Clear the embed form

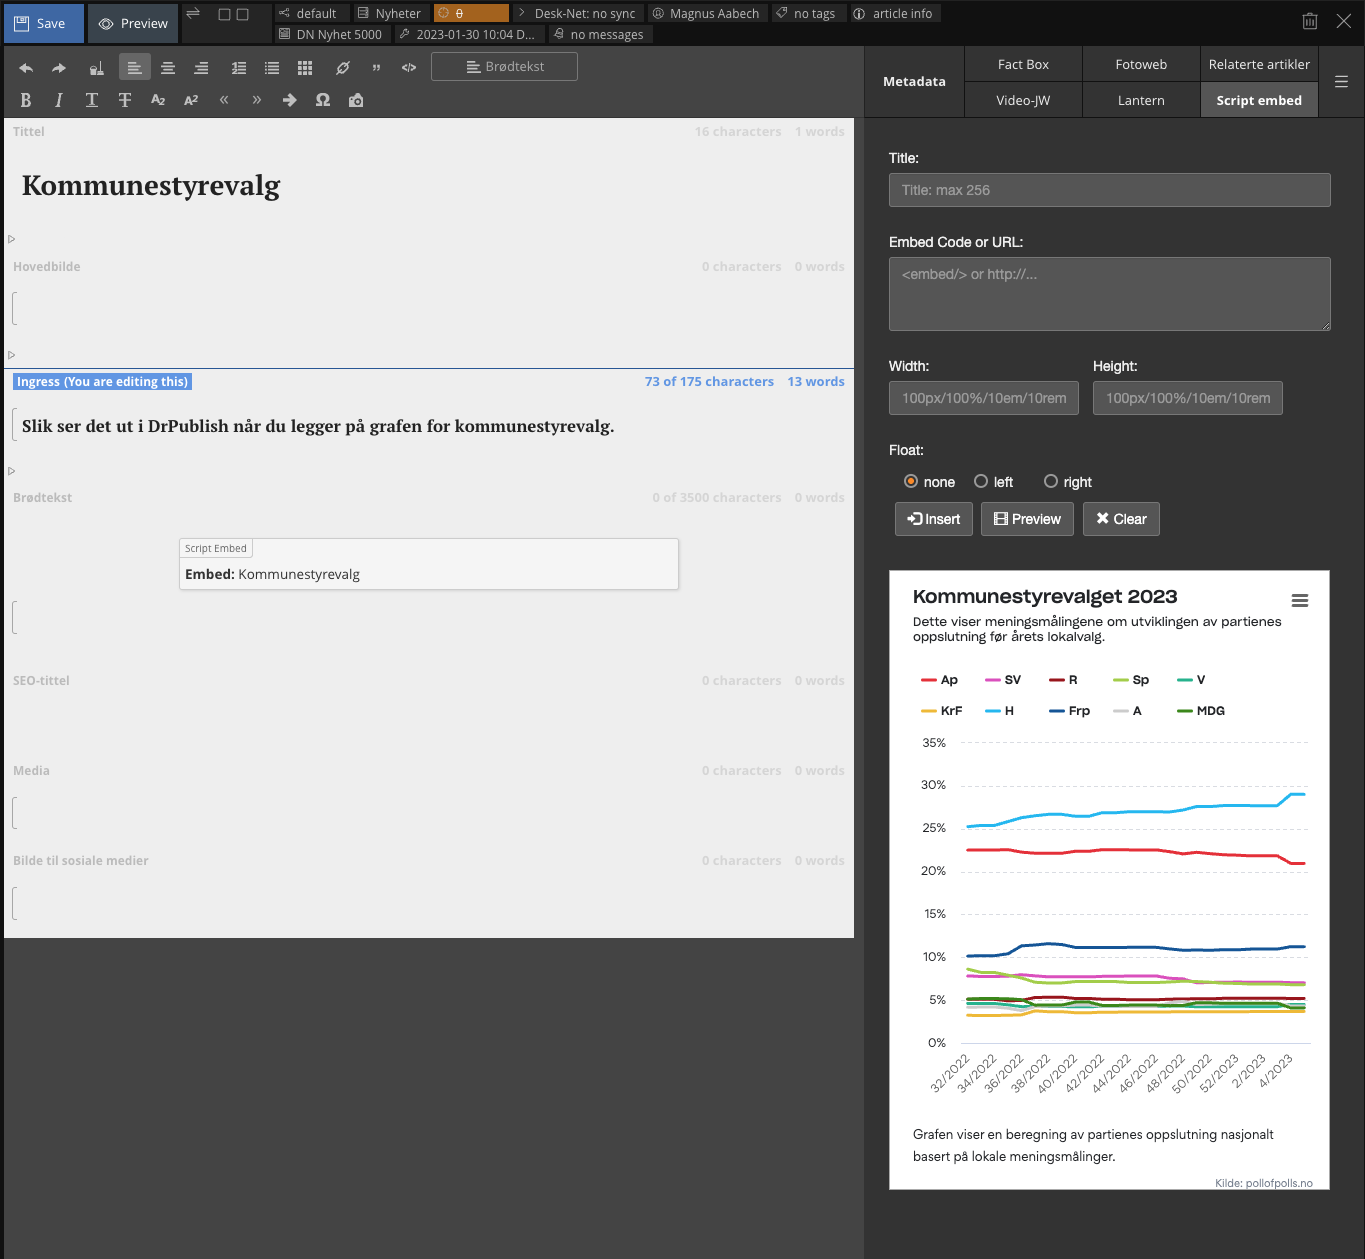coord(1121,519)
